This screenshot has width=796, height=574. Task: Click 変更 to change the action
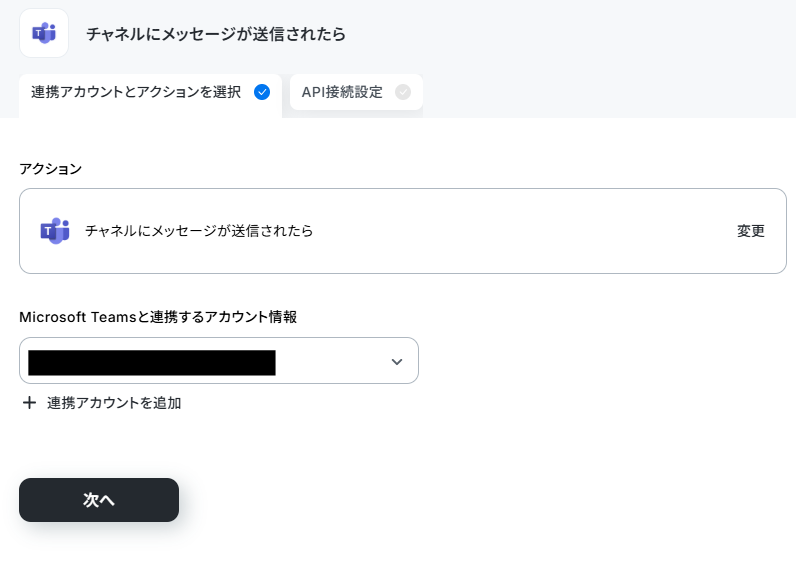[x=751, y=231]
